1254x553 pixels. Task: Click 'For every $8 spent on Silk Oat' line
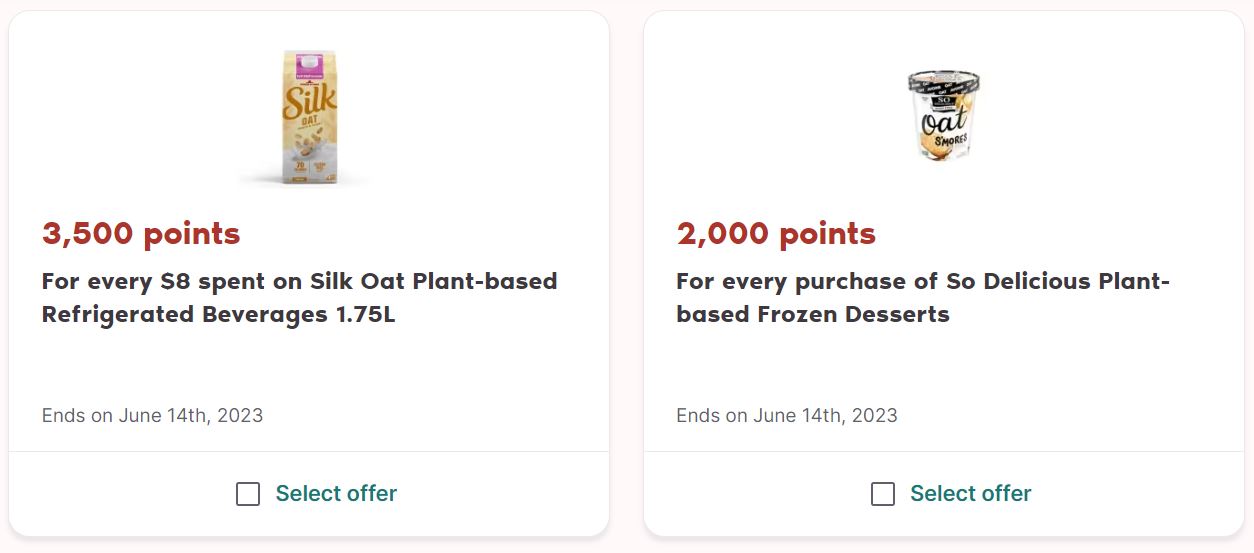tap(299, 282)
